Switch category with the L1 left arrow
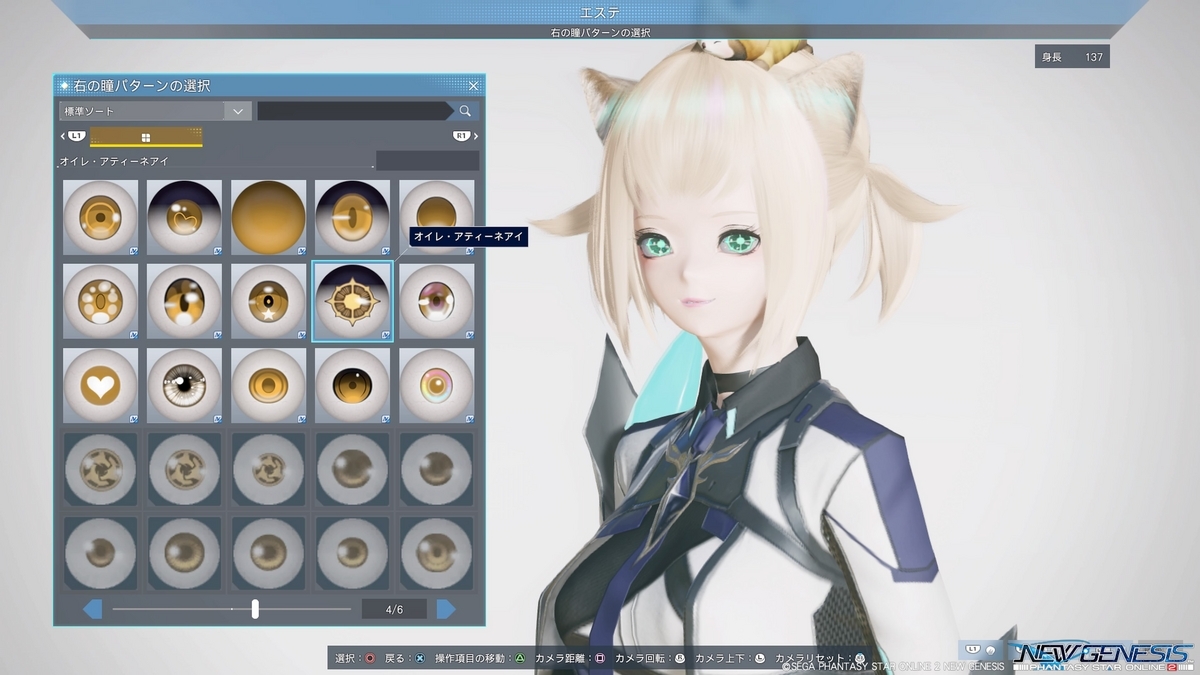The width and height of the screenshot is (1200, 675). [x=72, y=136]
